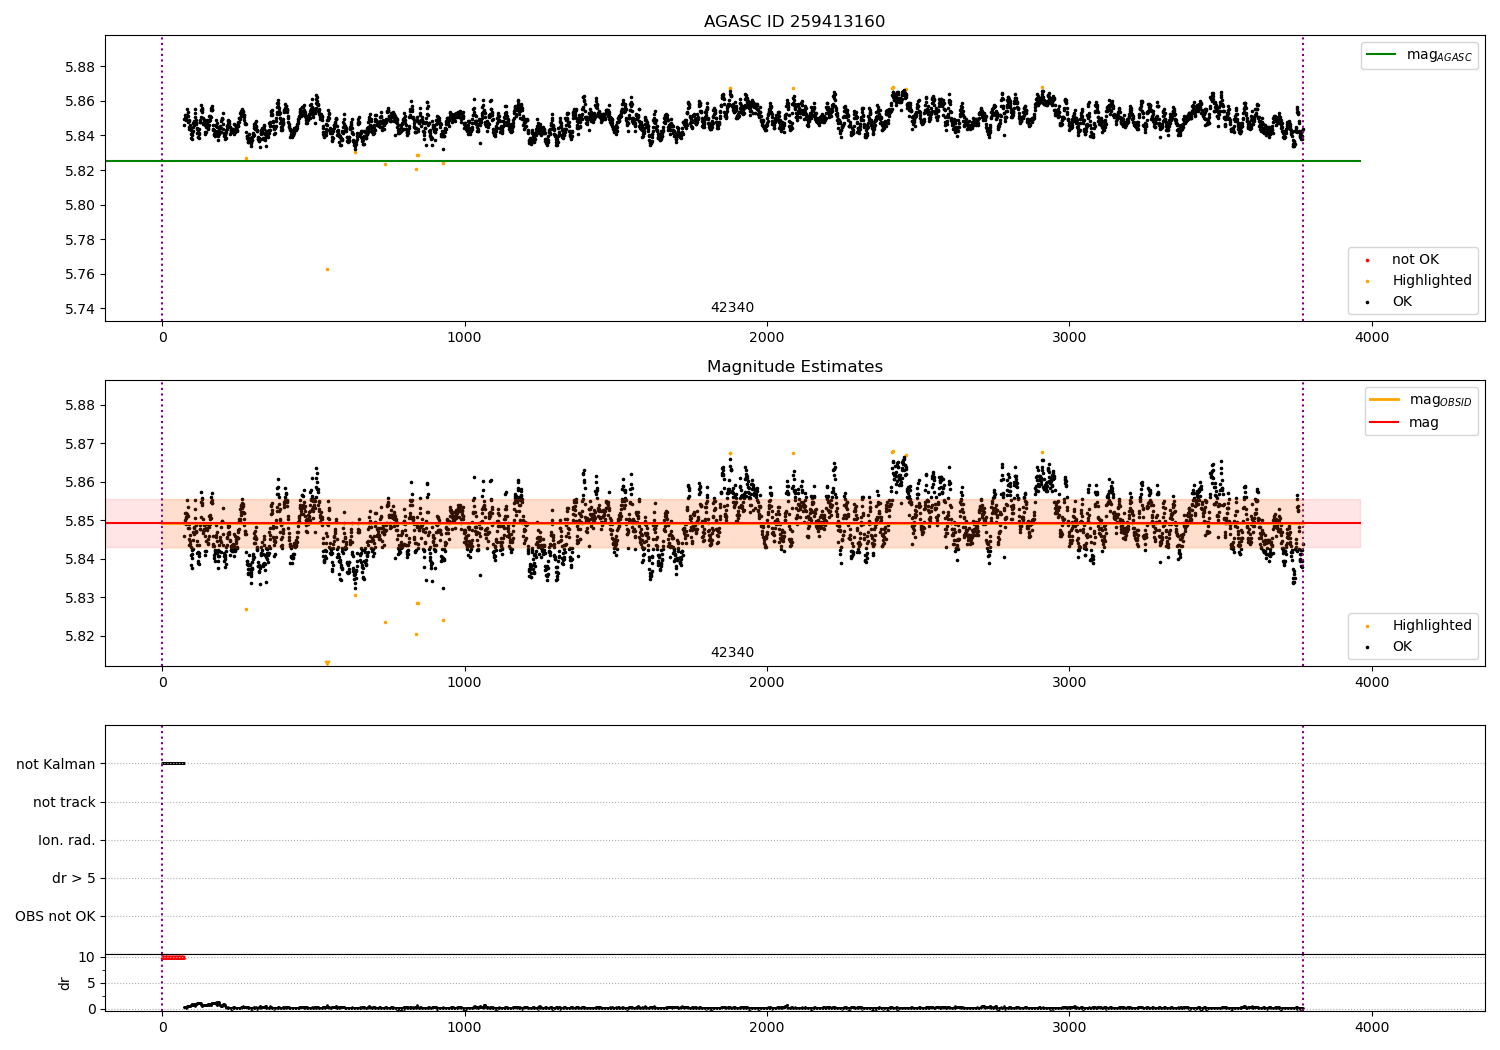Image resolution: width=1500 pixels, height=1050 pixels.
Task: Click the green mag AGASC legend line
Action: point(1383,55)
